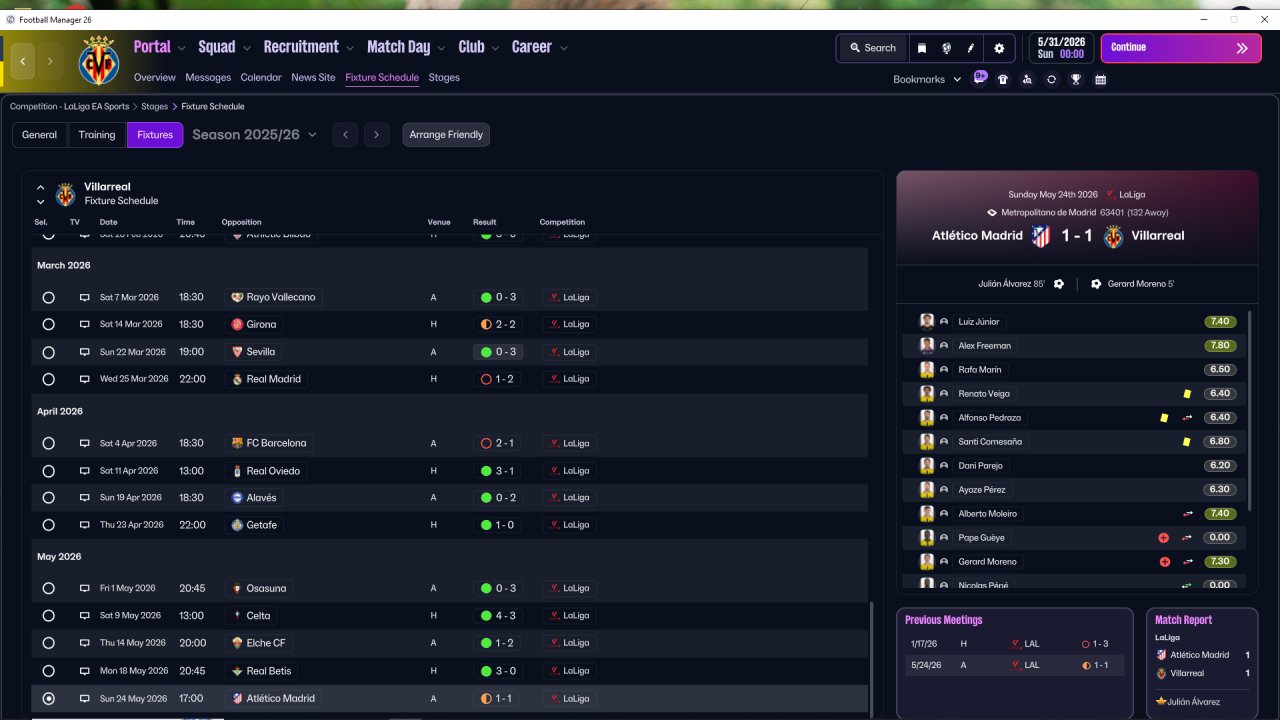
Task: Click the Atlético Madrid crest in match header
Action: click(x=1041, y=236)
